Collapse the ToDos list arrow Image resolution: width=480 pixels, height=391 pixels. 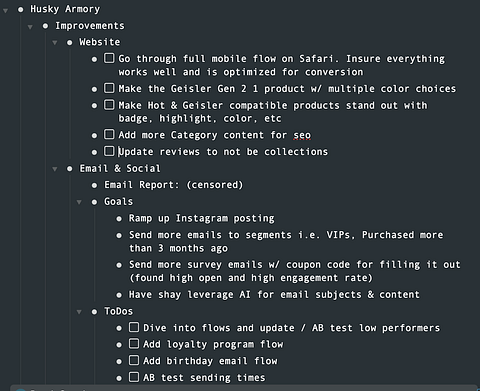pos(79,312)
